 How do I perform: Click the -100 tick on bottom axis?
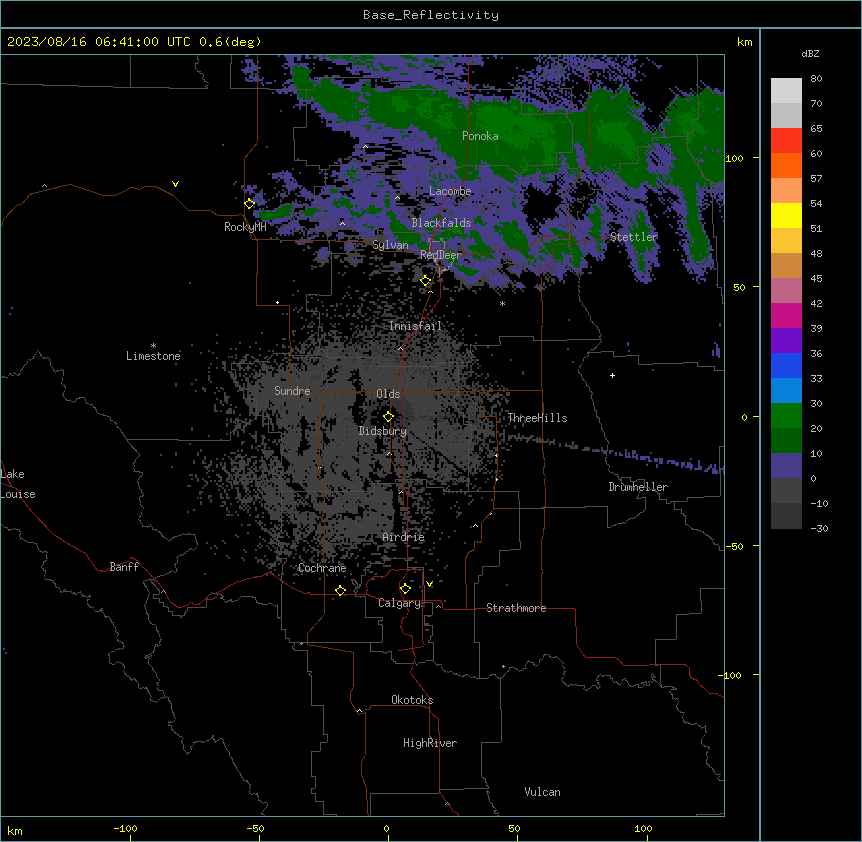pos(125,828)
